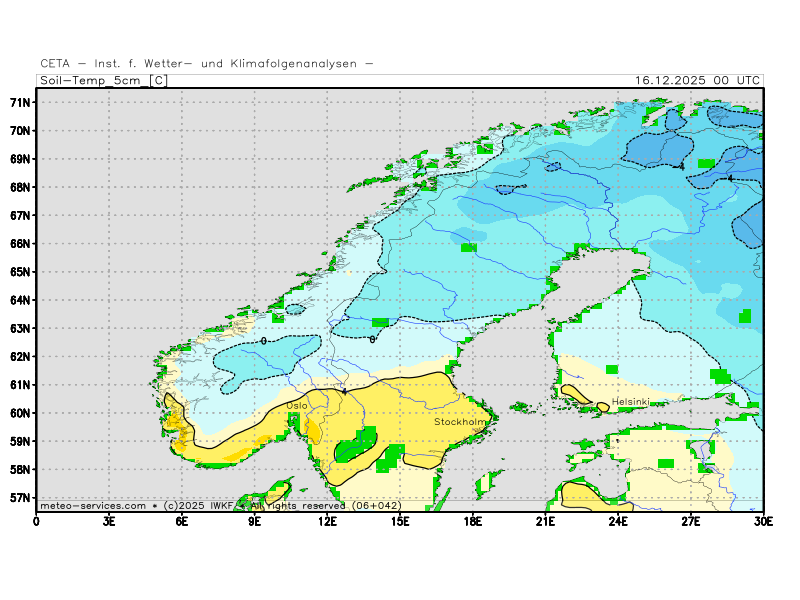
Task: Select the 15E longitude label
Action: click(400, 520)
